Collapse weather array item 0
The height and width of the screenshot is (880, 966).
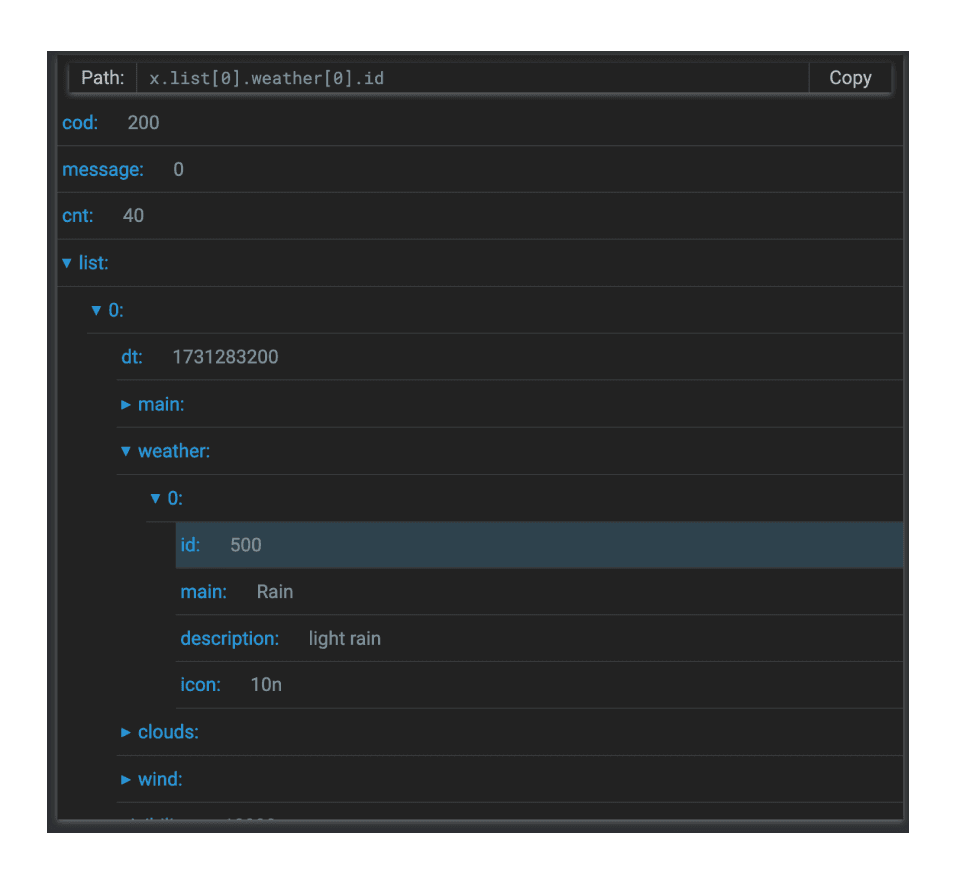coord(155,498)
